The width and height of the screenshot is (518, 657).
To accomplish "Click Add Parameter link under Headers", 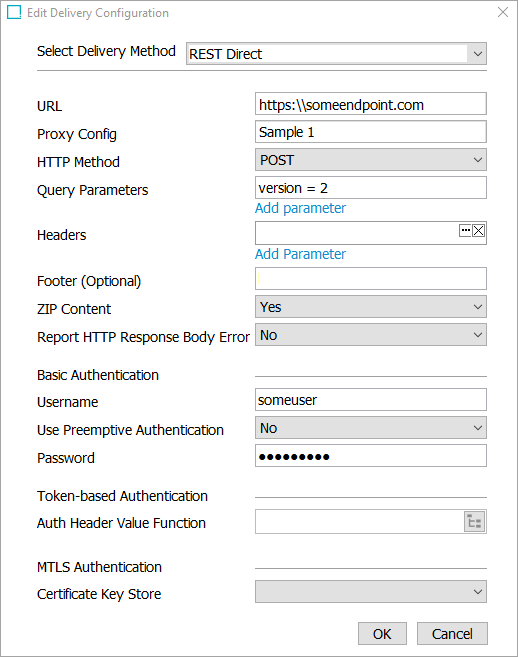I will pos(300,254).
